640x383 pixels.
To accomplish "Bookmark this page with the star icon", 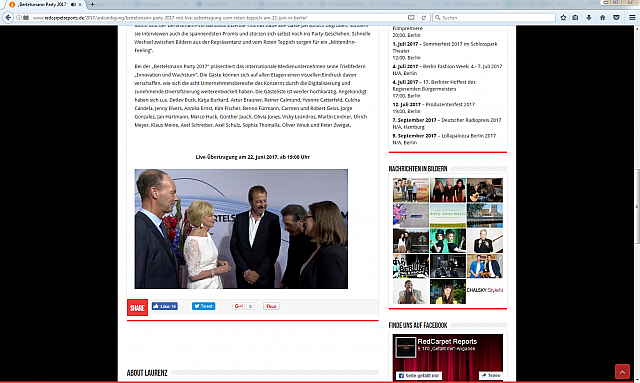I will (x=563, y=18).
